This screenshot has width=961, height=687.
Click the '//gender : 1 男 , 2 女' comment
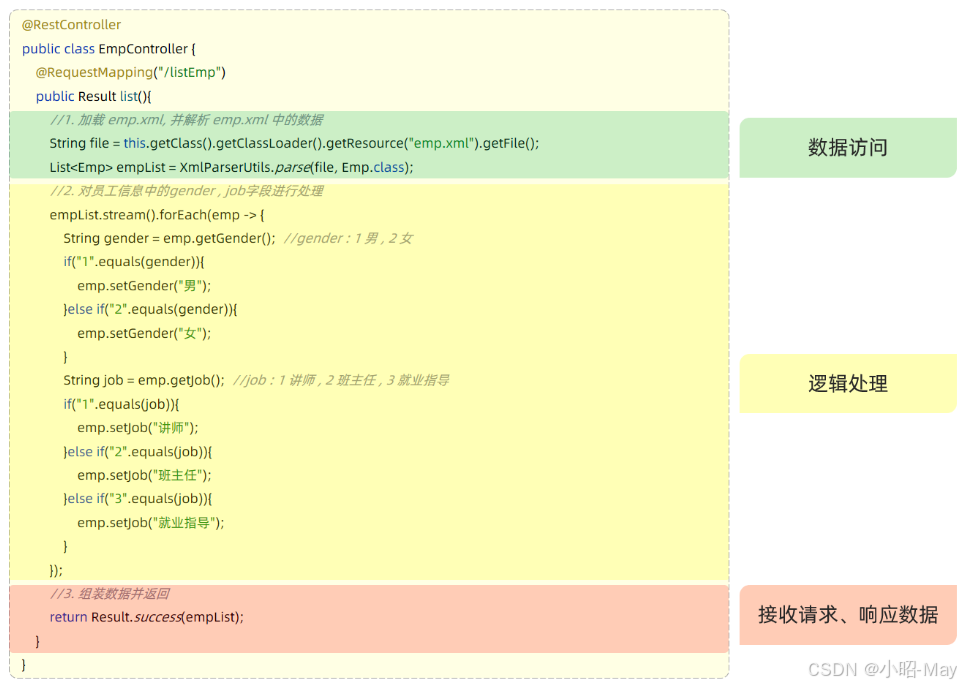tap(348, 238)
